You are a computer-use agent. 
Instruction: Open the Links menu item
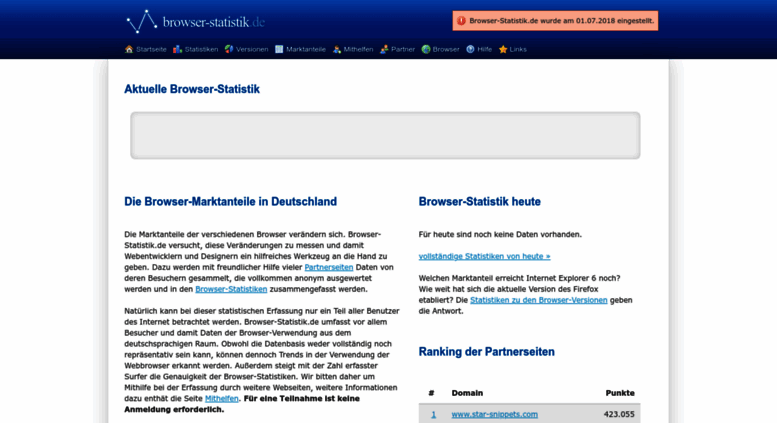(x=518, y=49)
